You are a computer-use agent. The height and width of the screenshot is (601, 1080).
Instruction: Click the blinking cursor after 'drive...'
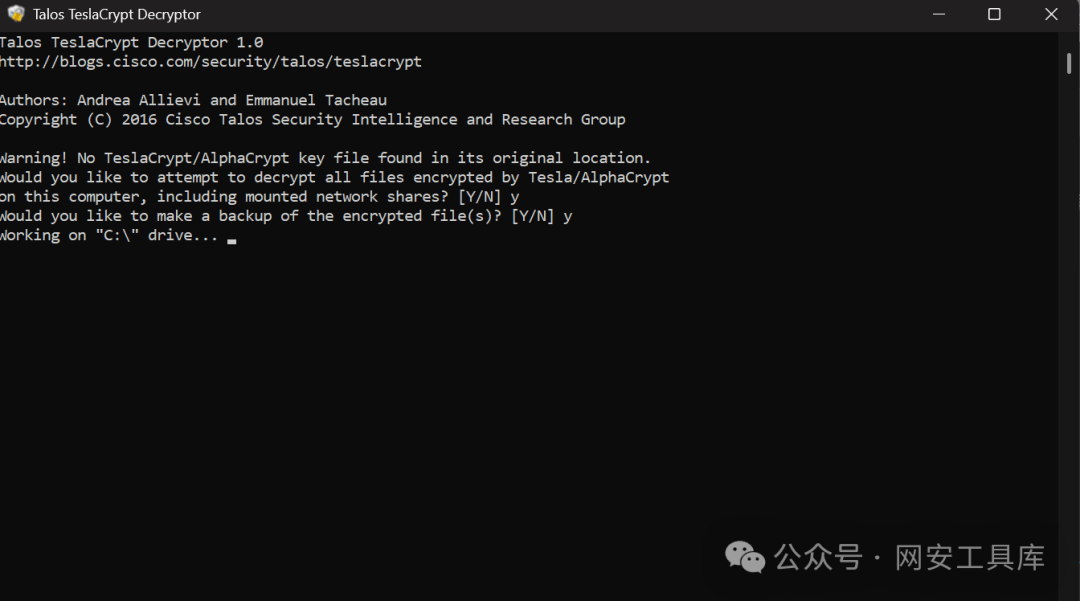pyautogui.click(x=231, y=240)
